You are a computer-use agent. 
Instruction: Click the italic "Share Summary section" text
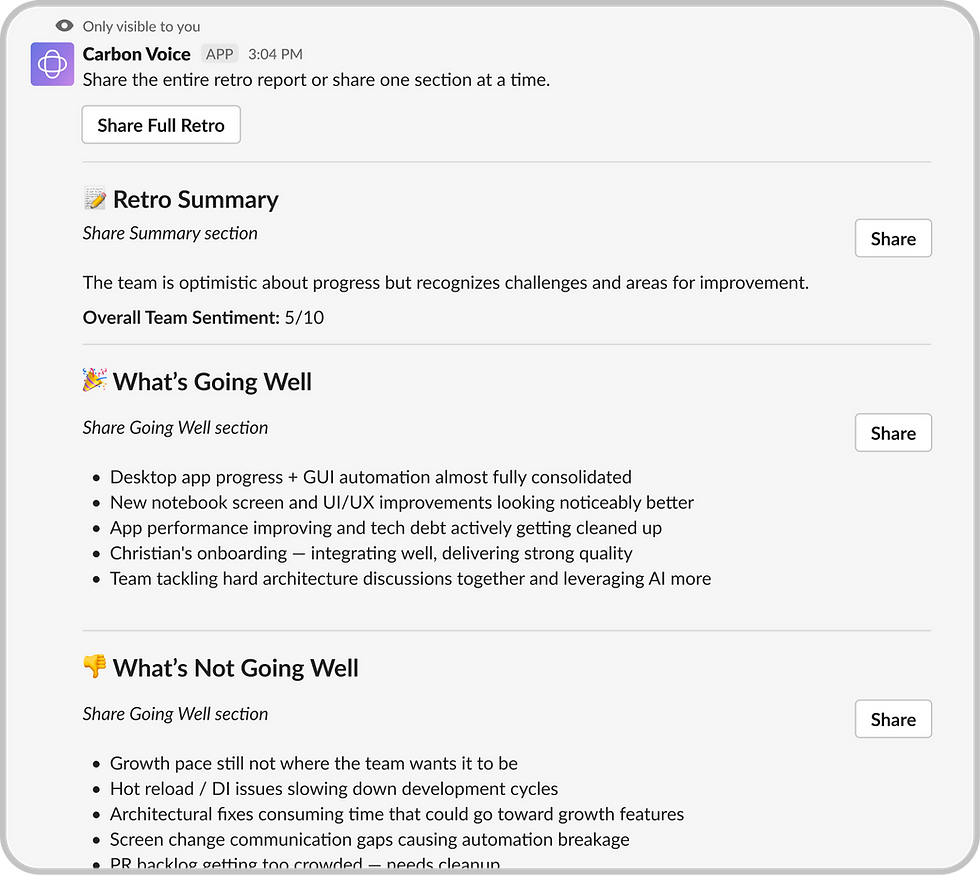pos(170,233)
